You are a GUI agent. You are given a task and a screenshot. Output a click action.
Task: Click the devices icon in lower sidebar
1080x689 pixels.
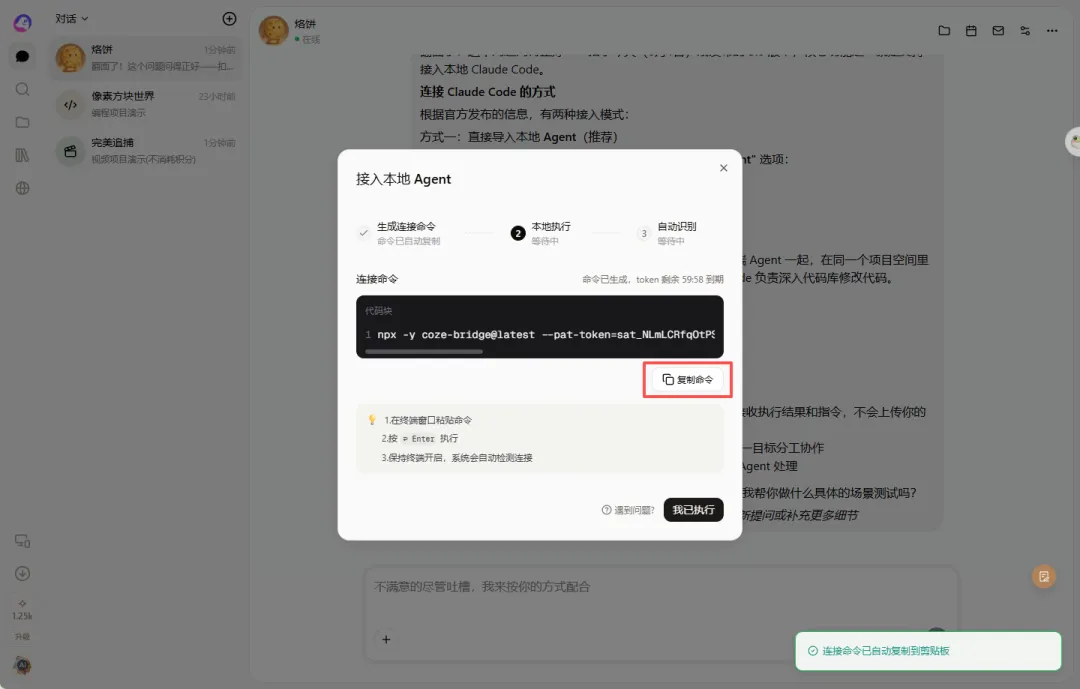point(22,541)
